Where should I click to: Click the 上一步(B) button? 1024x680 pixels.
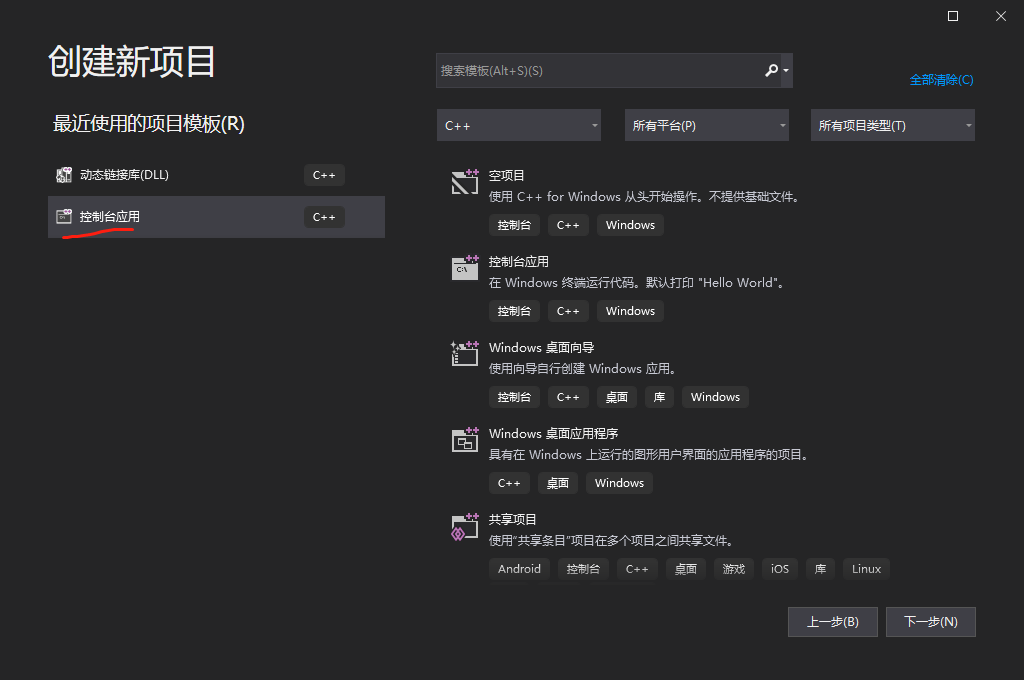click(x=833, y=622)
